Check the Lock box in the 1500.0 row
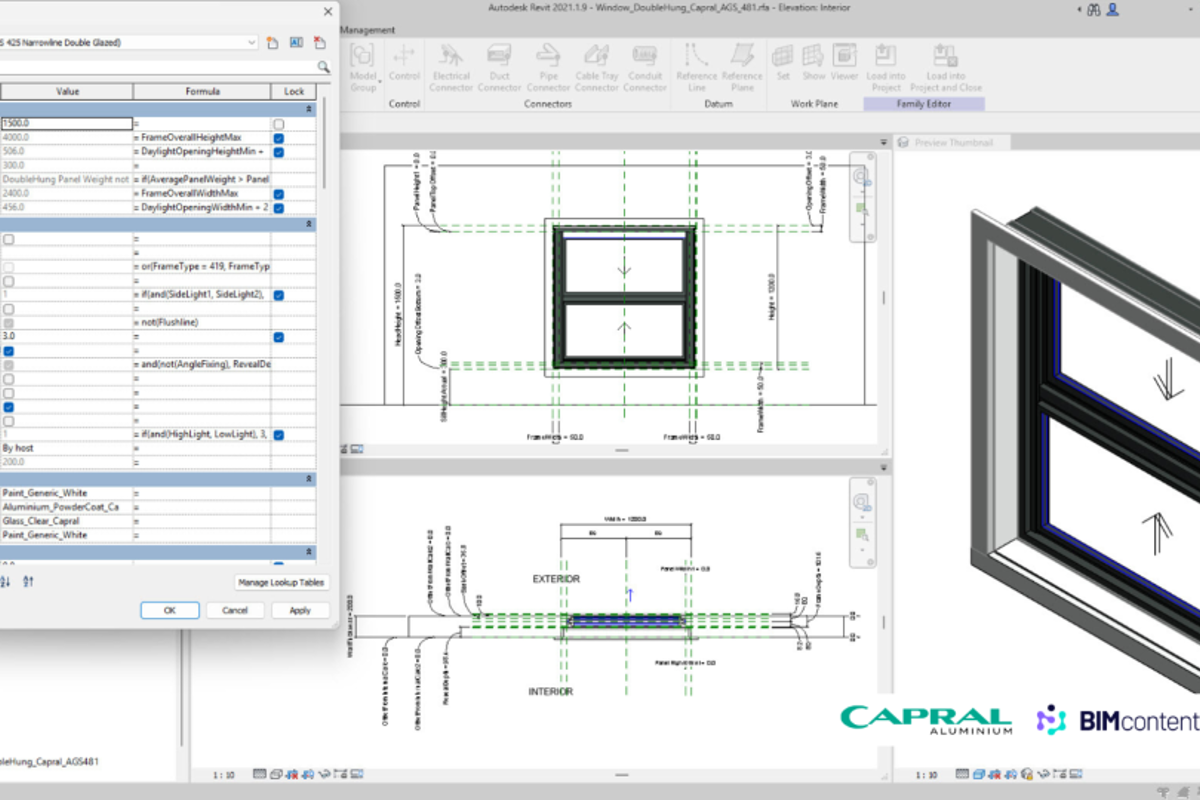The width and height of the screenshot is (1200, 800). [x=279, y=124]
